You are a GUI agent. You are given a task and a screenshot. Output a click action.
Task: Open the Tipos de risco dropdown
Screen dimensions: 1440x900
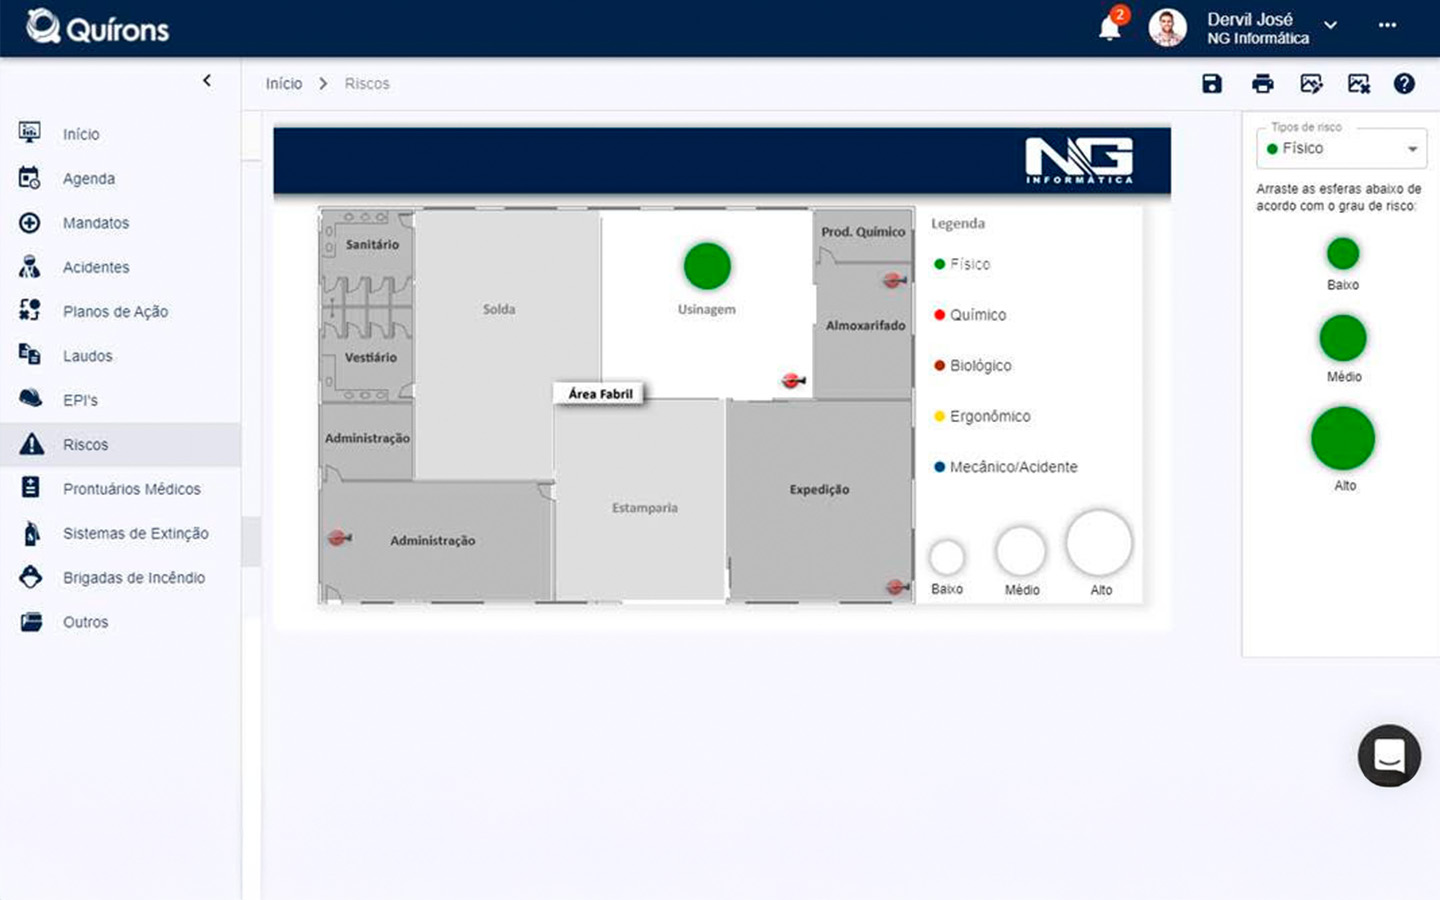pos(1341,149)
